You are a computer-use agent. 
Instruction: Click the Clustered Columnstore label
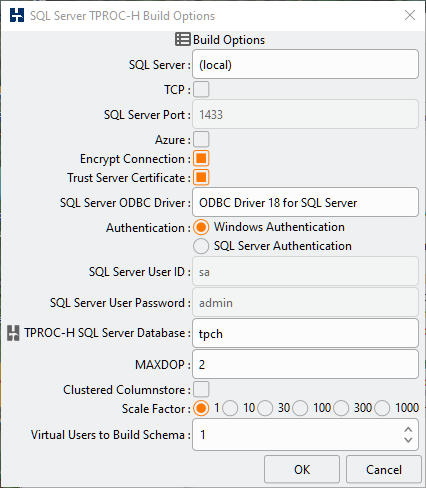coord(127,390)
